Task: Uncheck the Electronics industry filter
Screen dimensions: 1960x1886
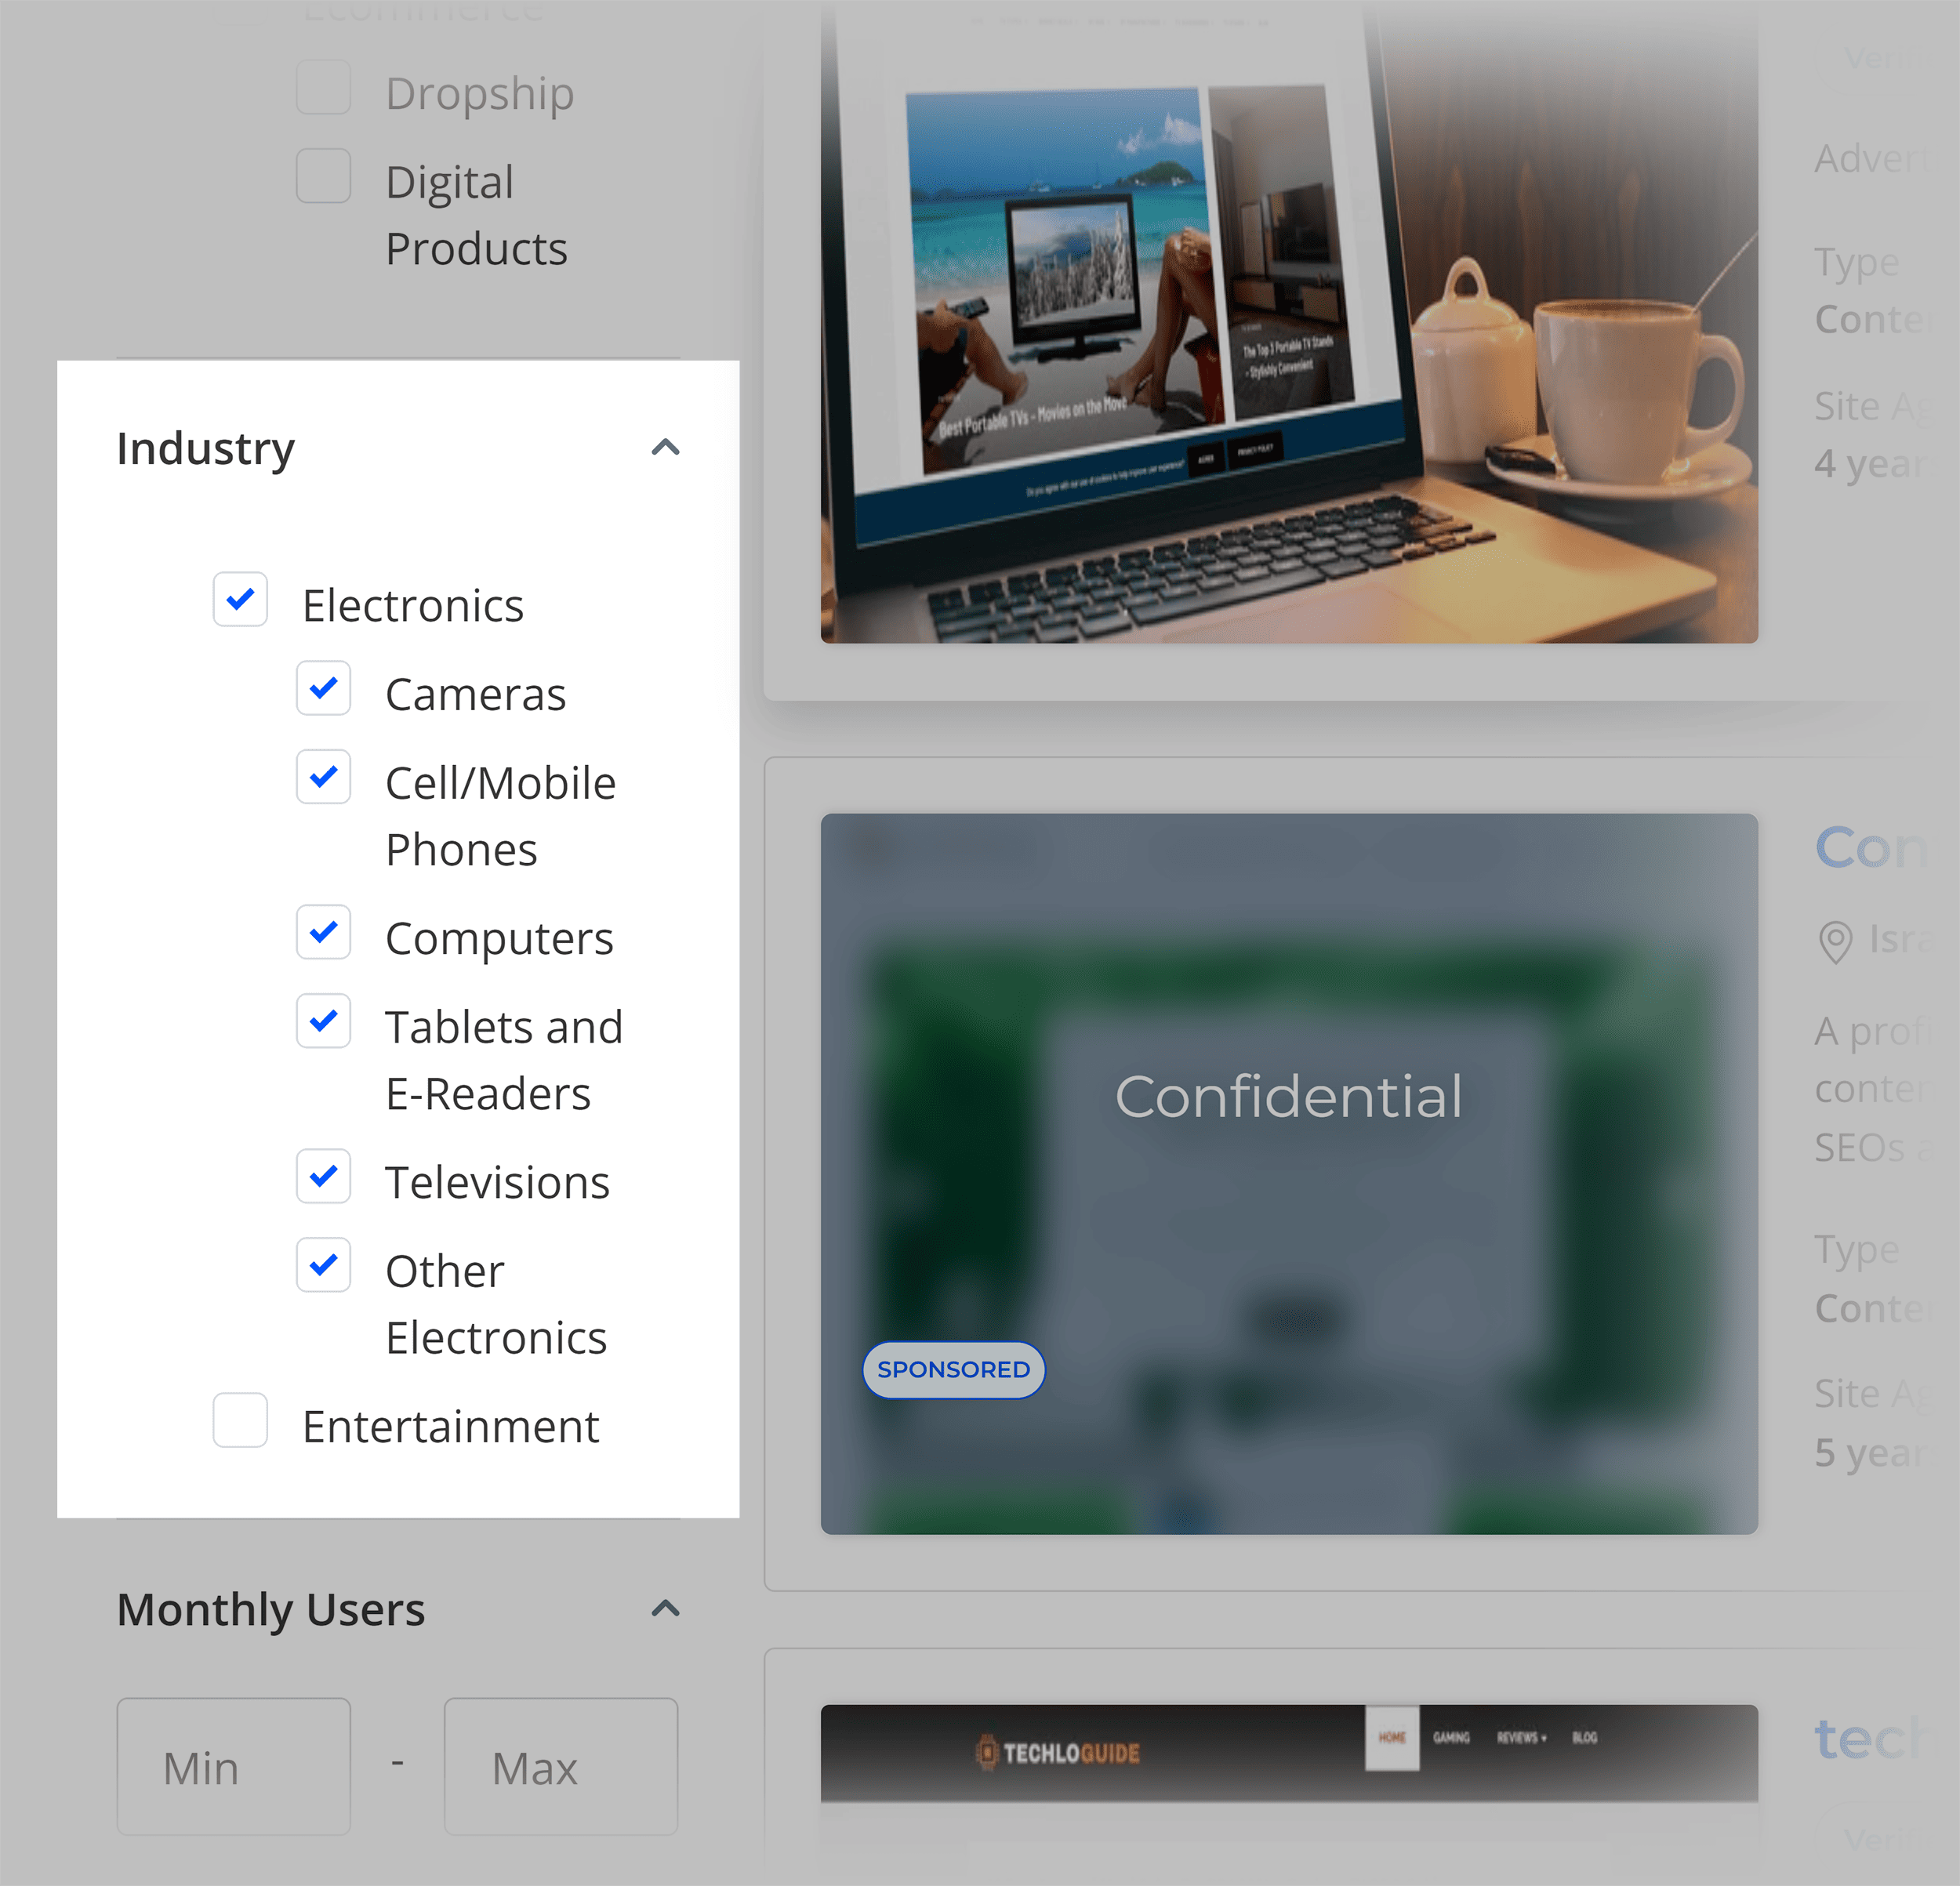Action: (x=239, y=601)
